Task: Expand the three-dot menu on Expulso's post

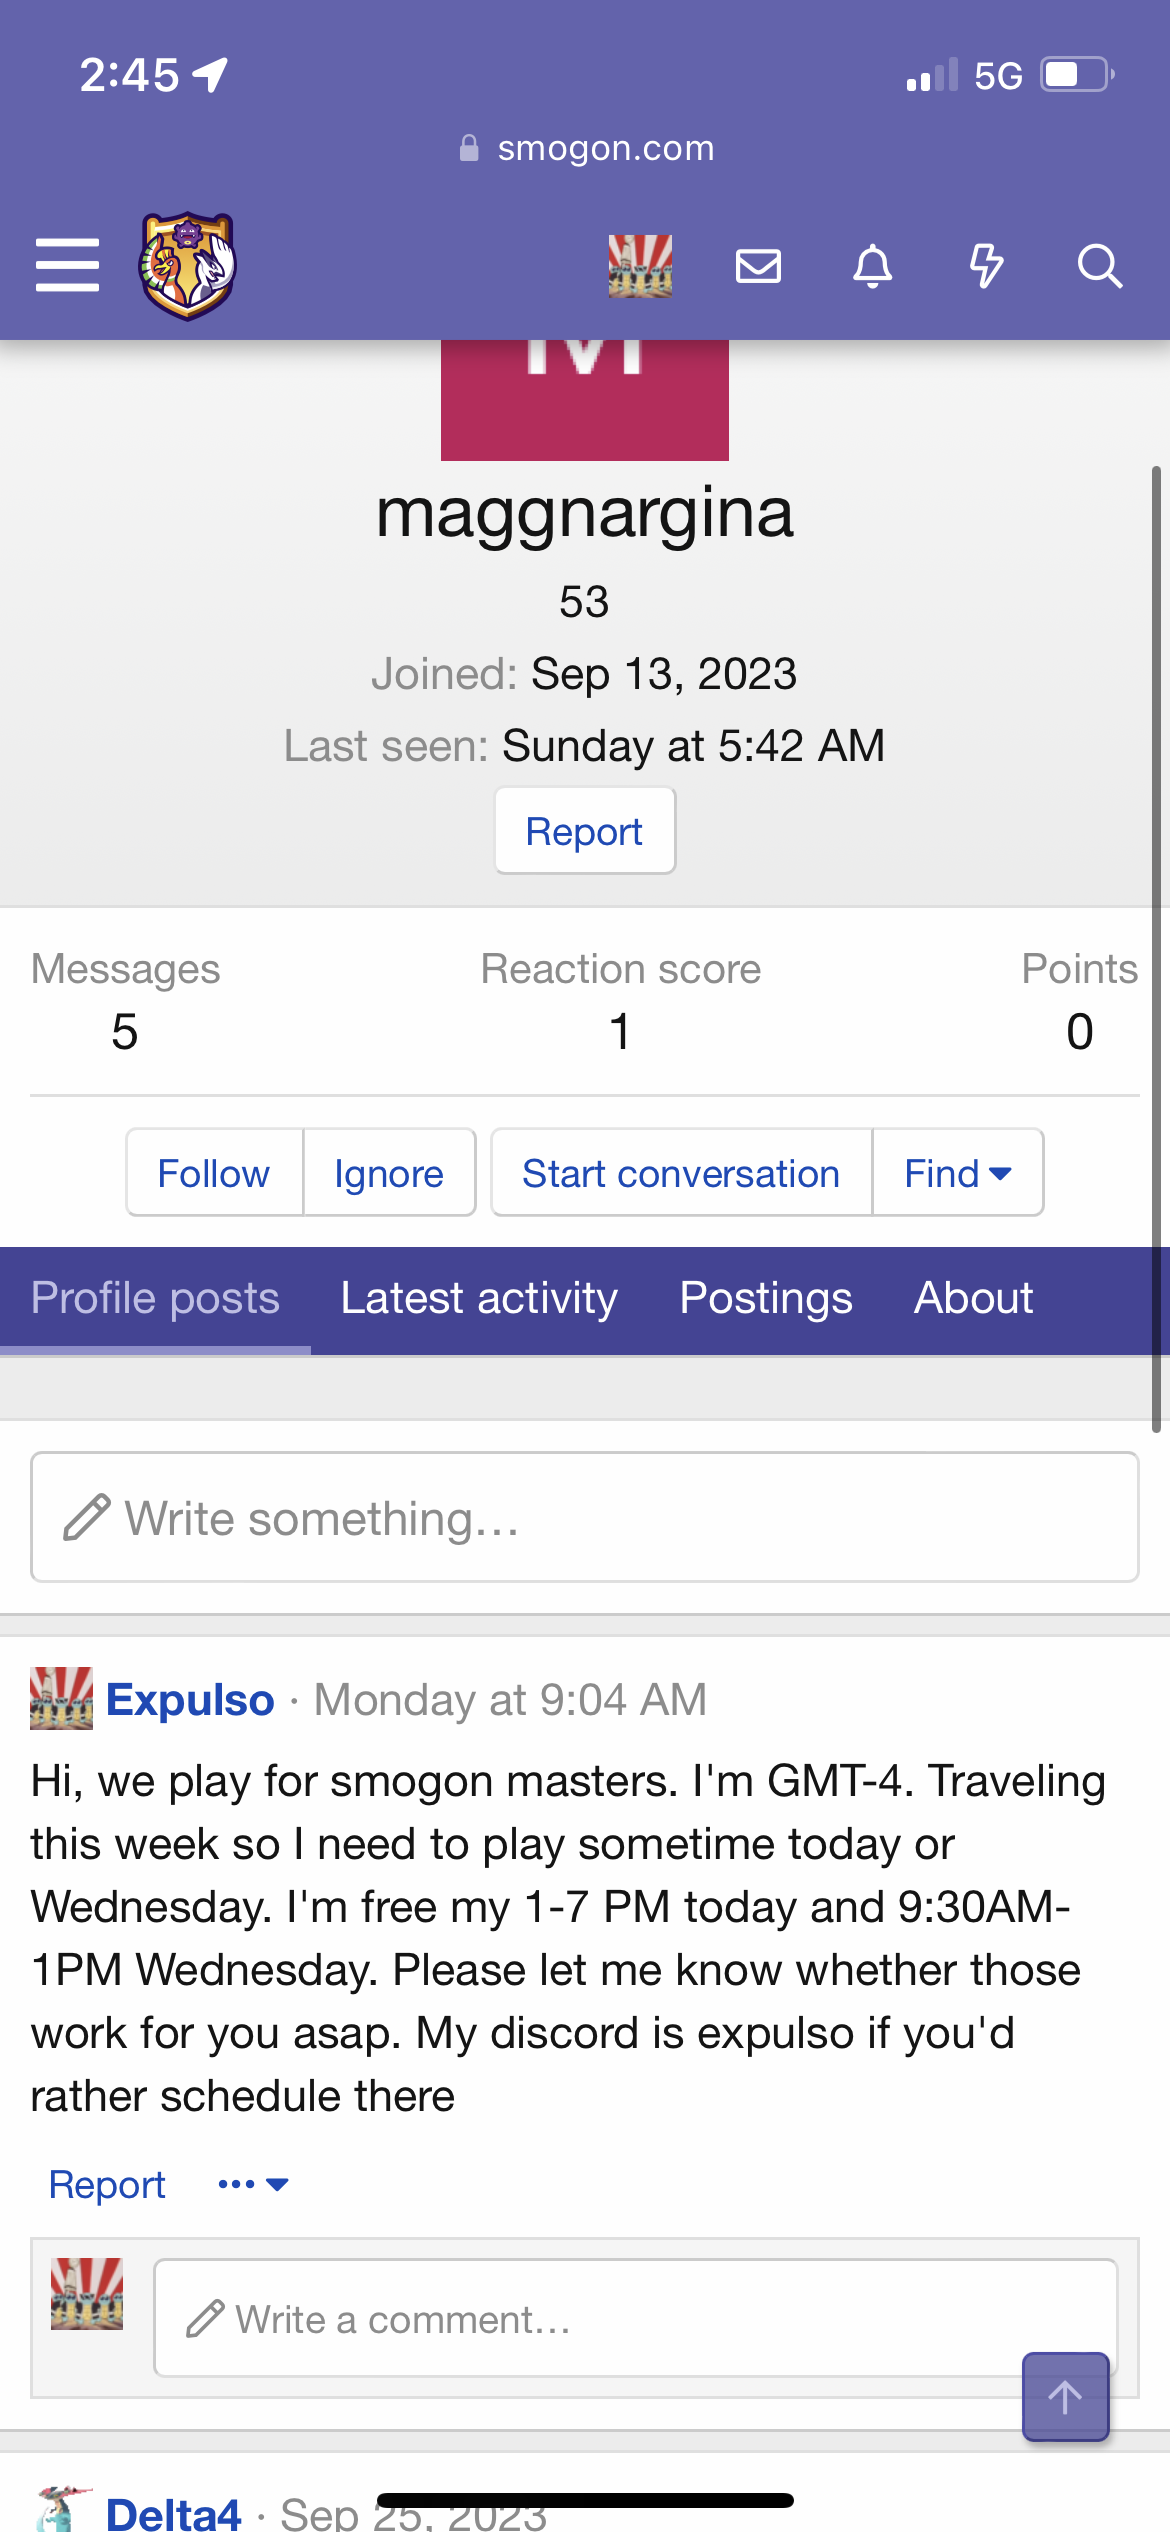Action: pos(253,2185)
